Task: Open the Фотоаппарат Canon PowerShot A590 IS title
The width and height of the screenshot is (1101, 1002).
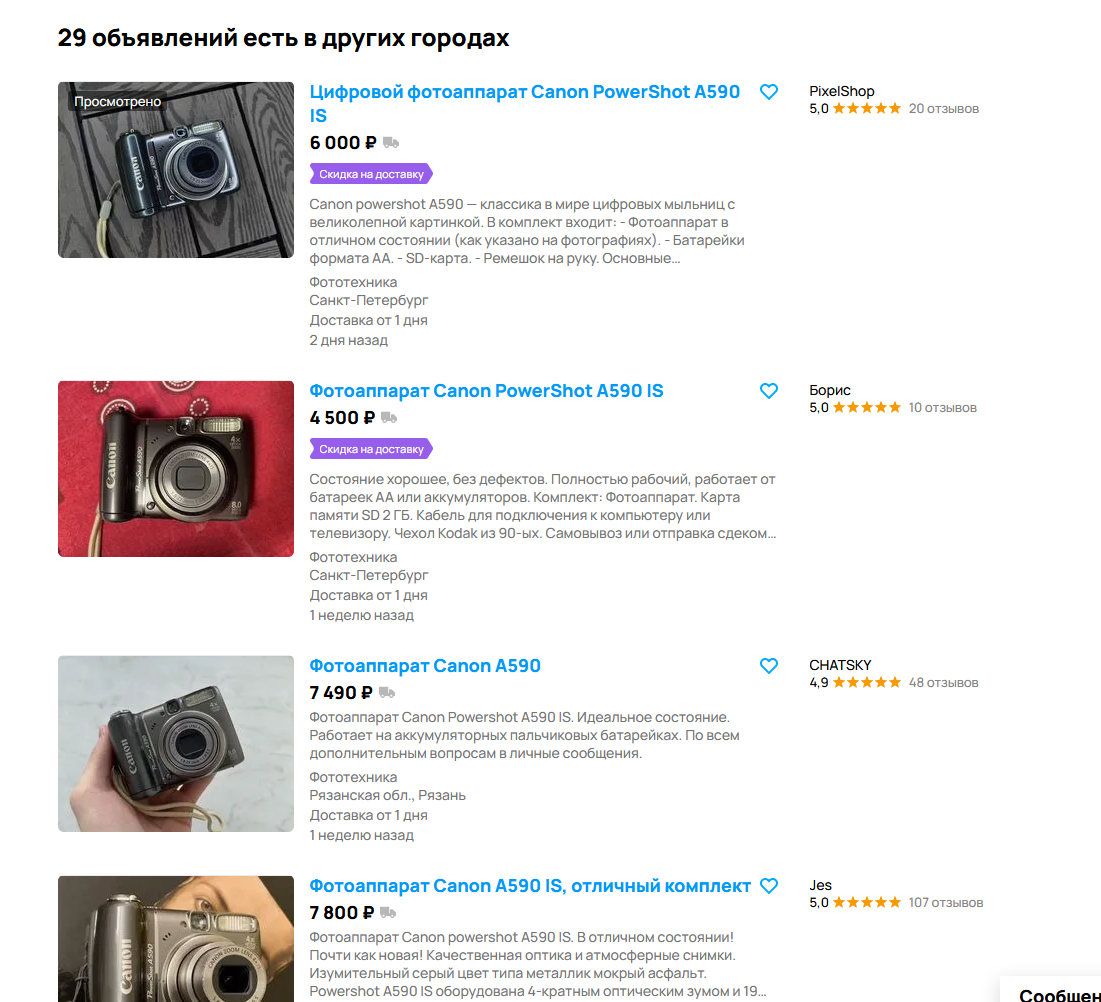Action: (x=486, y=391)
